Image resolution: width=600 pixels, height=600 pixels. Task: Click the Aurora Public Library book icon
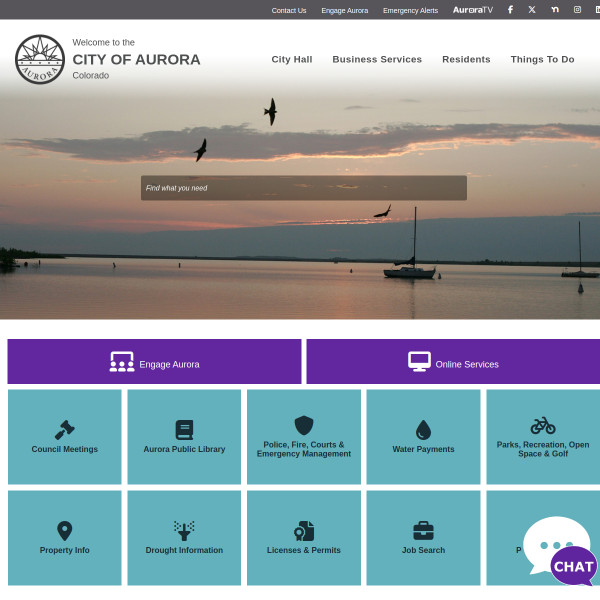click(184, 430)
